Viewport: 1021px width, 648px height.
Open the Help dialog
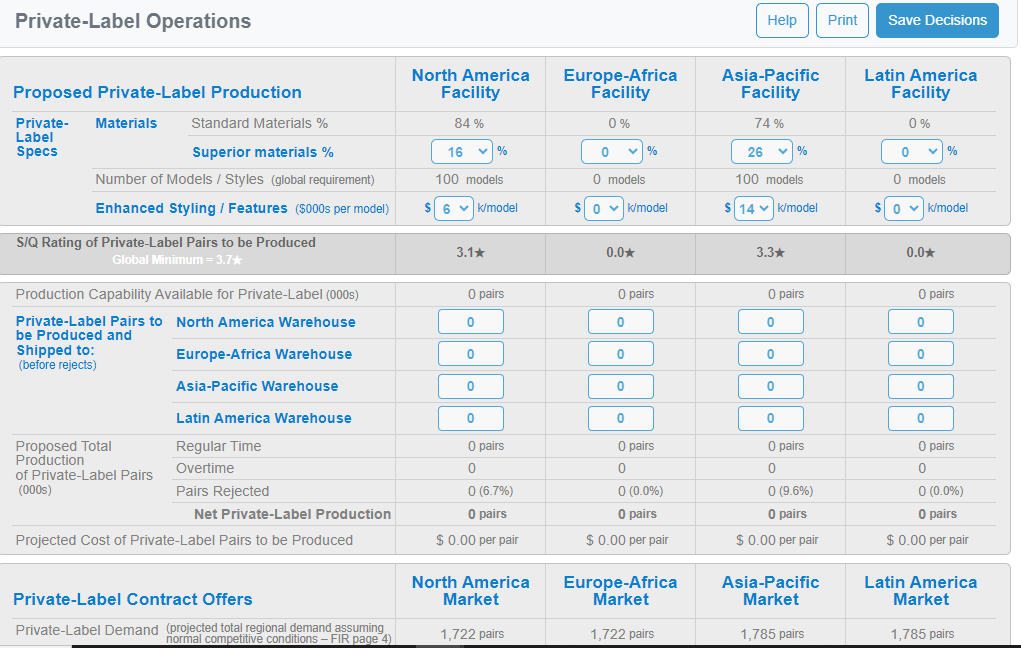[x=782, y=20]
